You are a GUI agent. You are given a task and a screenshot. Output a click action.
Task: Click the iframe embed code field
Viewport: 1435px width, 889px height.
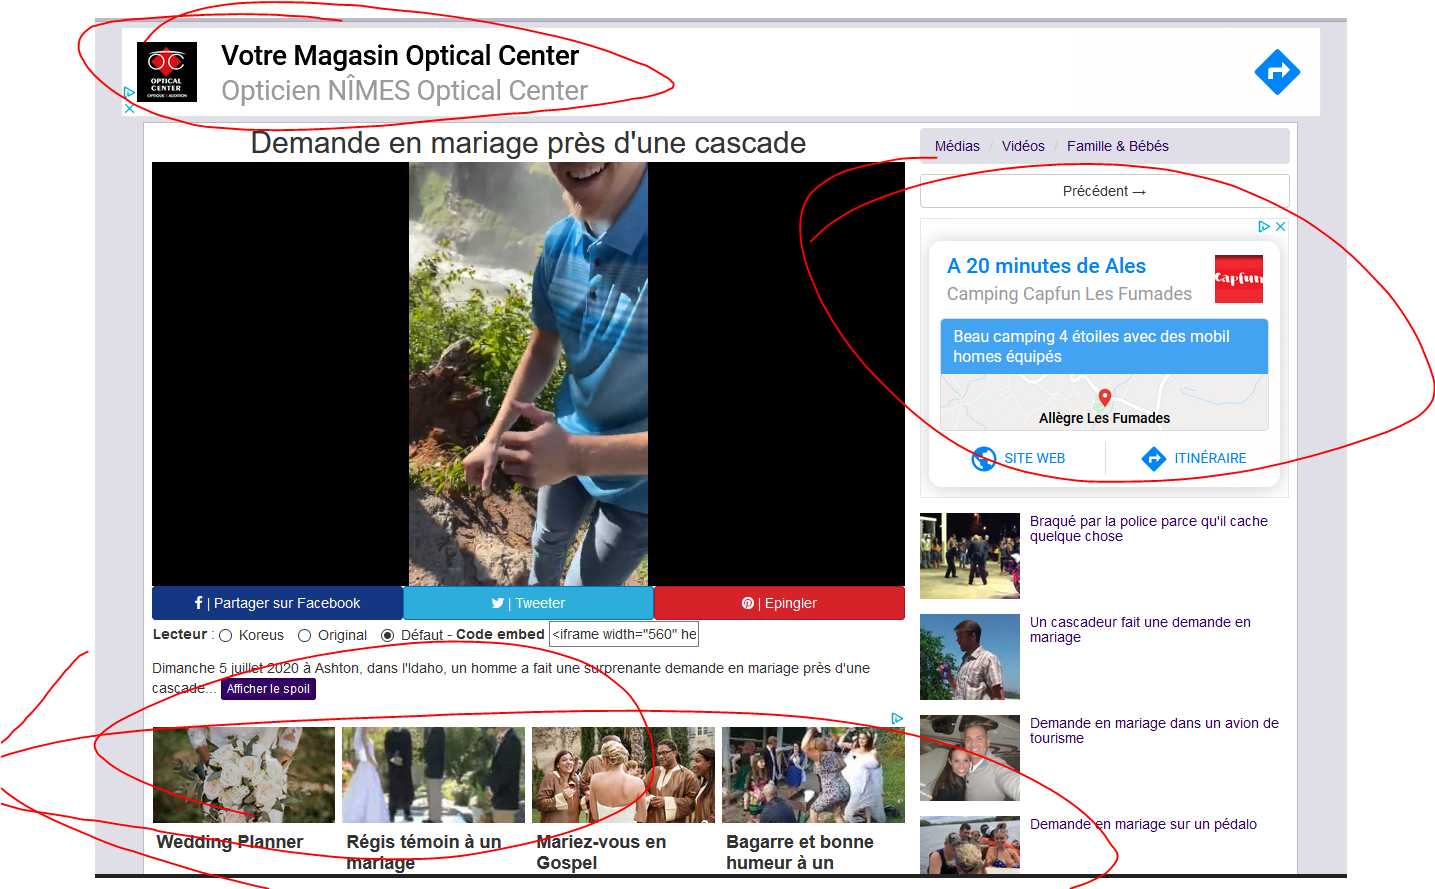pos(624,634)
